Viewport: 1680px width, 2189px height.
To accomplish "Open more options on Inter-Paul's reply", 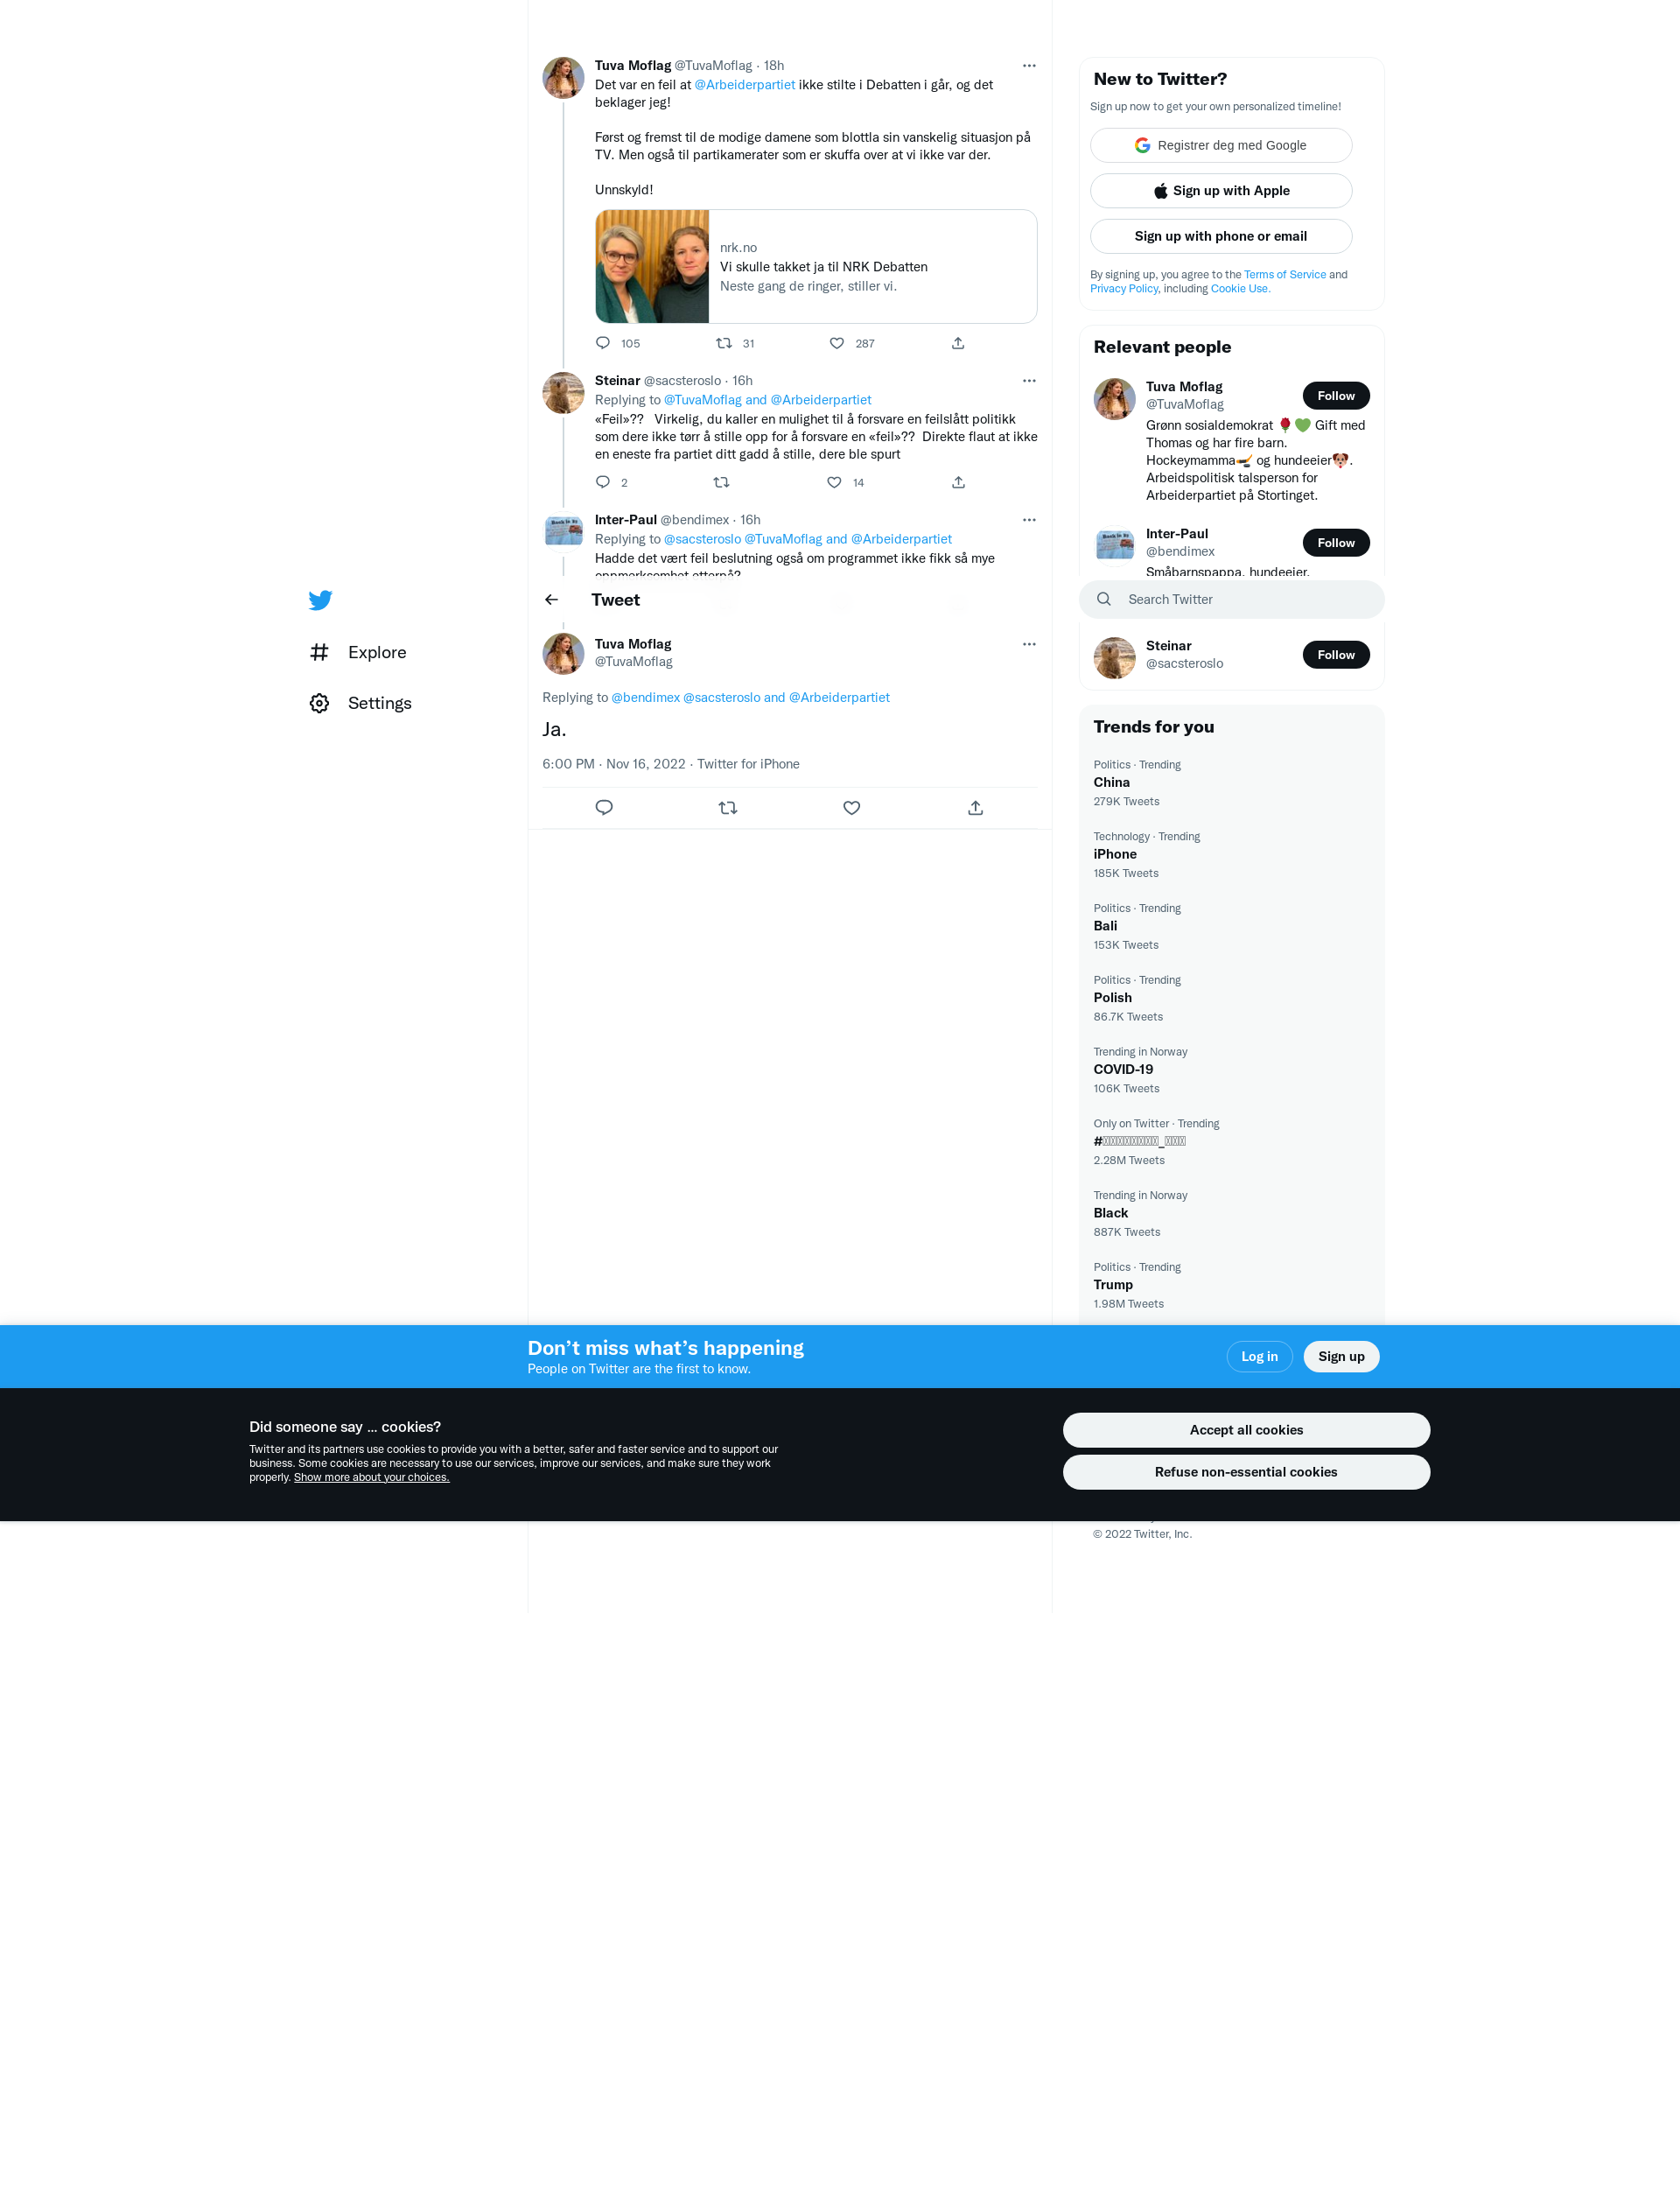I will pyautogui.click(x=1029, y=520).
